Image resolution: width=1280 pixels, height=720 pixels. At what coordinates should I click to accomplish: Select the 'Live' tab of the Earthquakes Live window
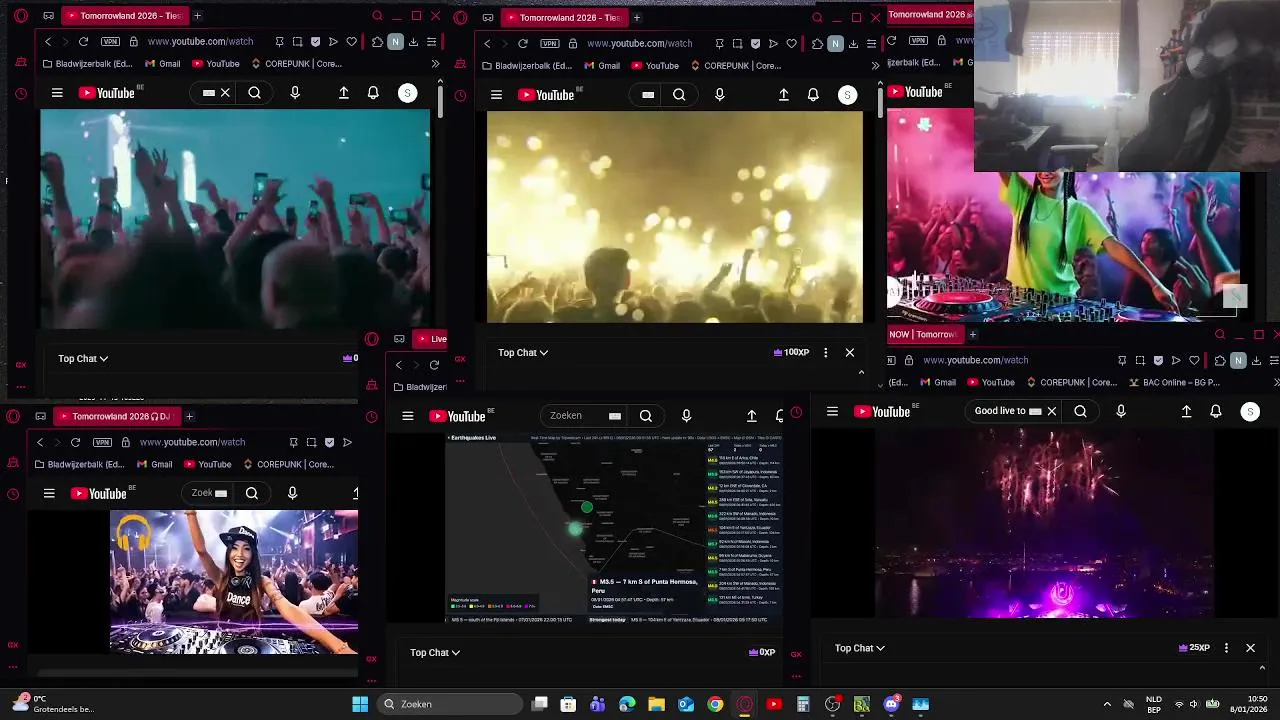[431, 339]
